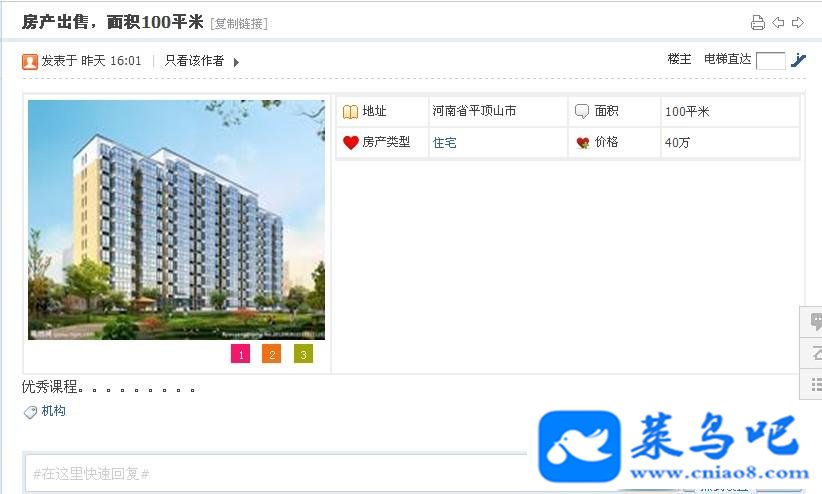Screen dimensions: 822x494
Task: Click the print icon near the title
Action: 758,23
